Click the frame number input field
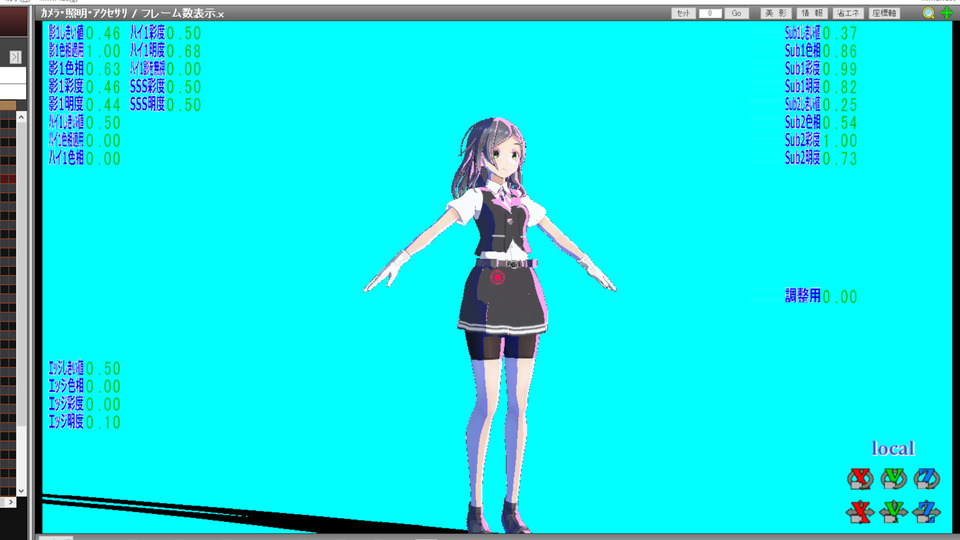 point(710,13)
